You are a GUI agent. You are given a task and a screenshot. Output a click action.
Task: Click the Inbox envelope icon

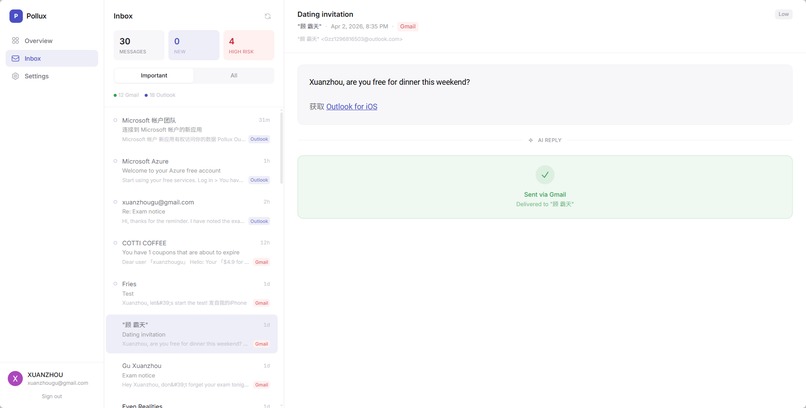tap(15, 59)
